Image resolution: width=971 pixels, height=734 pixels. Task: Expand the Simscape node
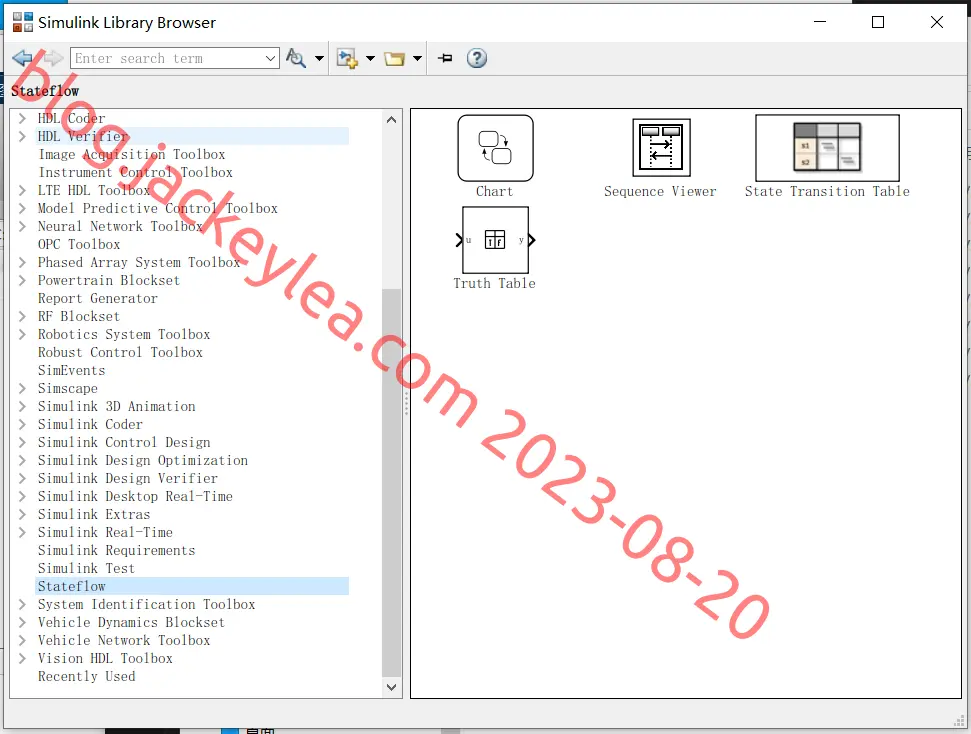point(22,388)
